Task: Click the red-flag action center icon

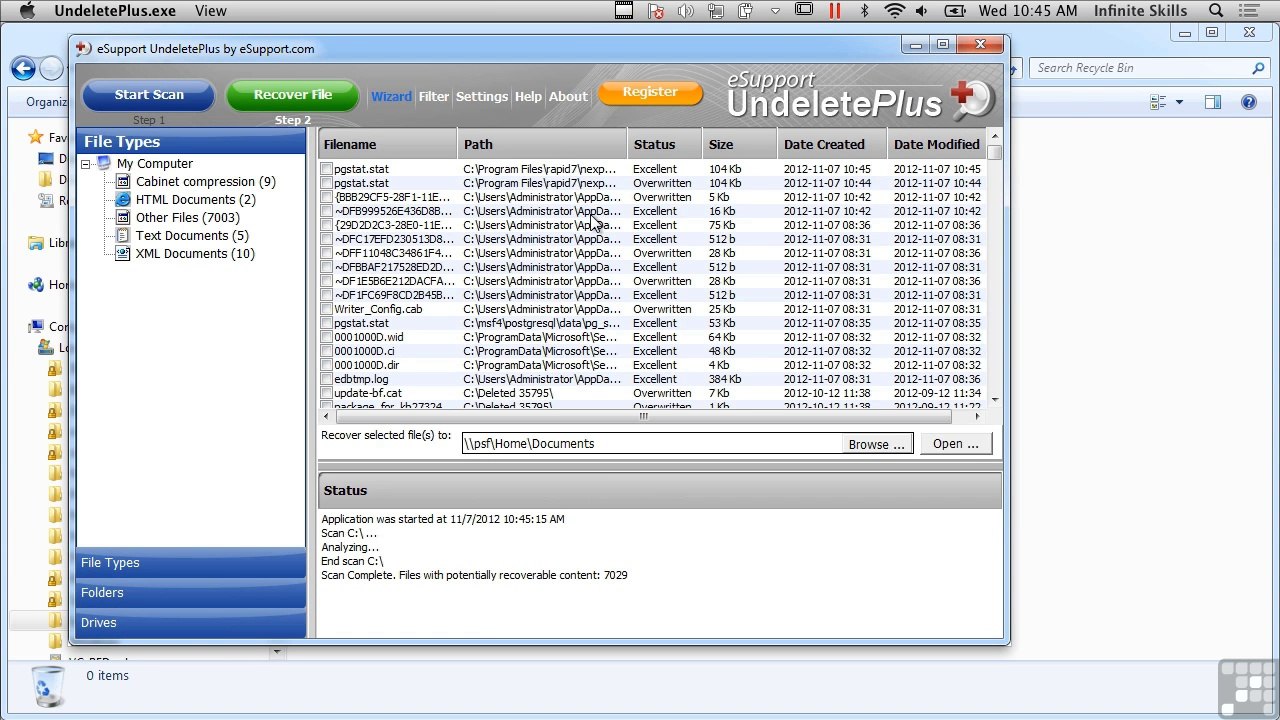Action: pos(656,11)
